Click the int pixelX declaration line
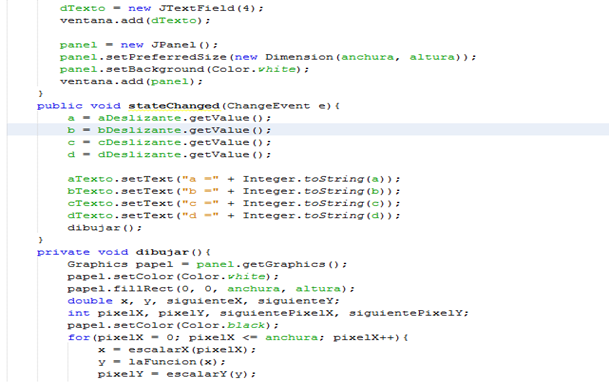The height and width of the screenshot is (382, 609). coord(268,313)
